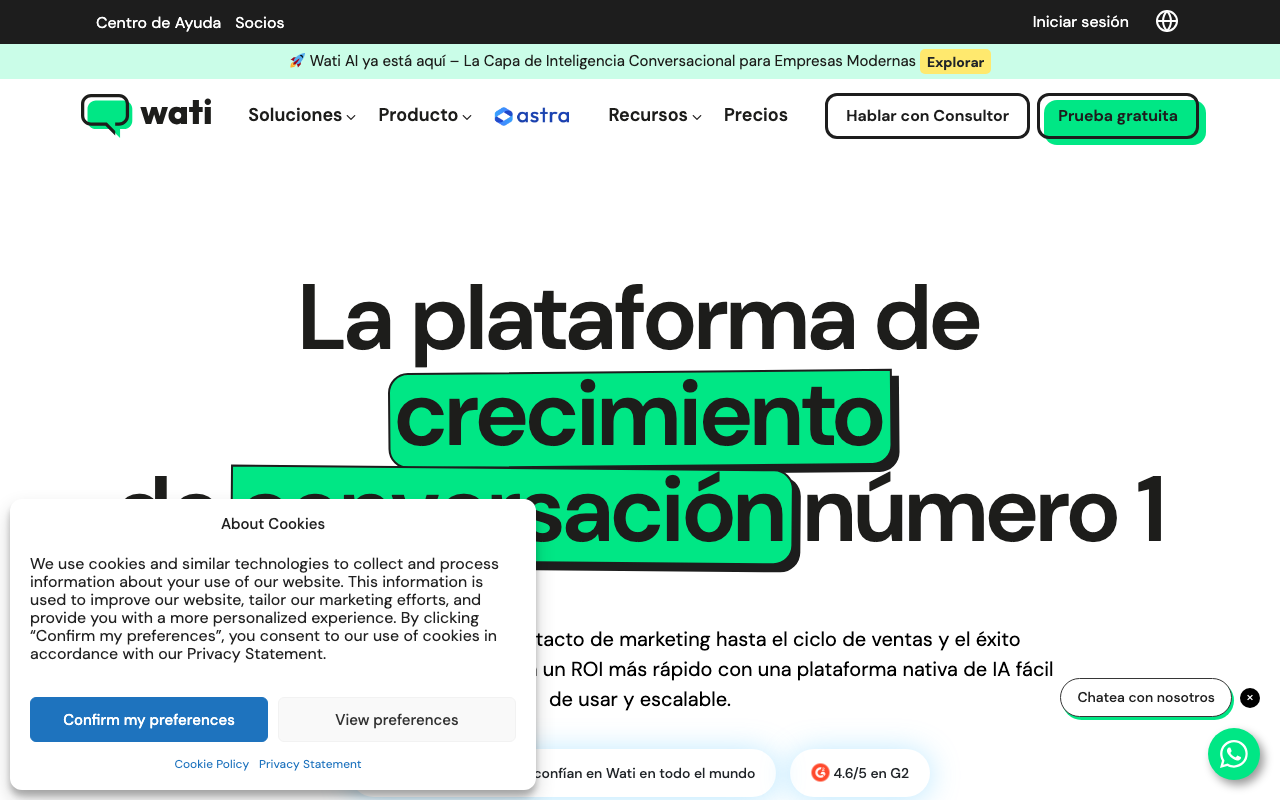Viewport: 1280px width, 800px height.
Task: Click Hablar con Consultor button
Action: [x=927, y=116]
